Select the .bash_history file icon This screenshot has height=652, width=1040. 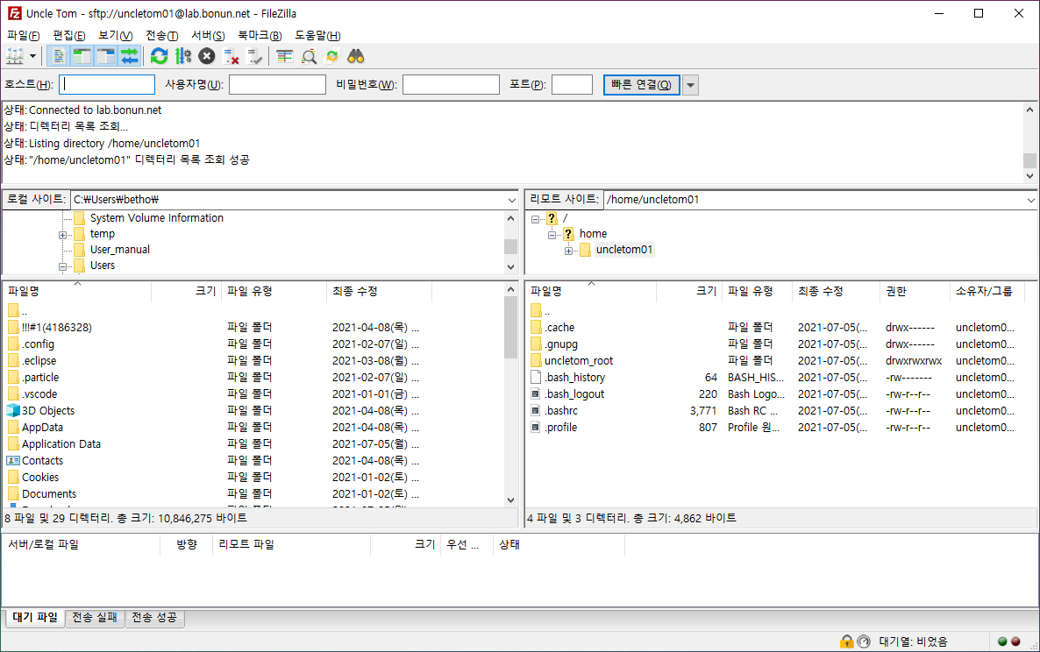tap(536, 377)
